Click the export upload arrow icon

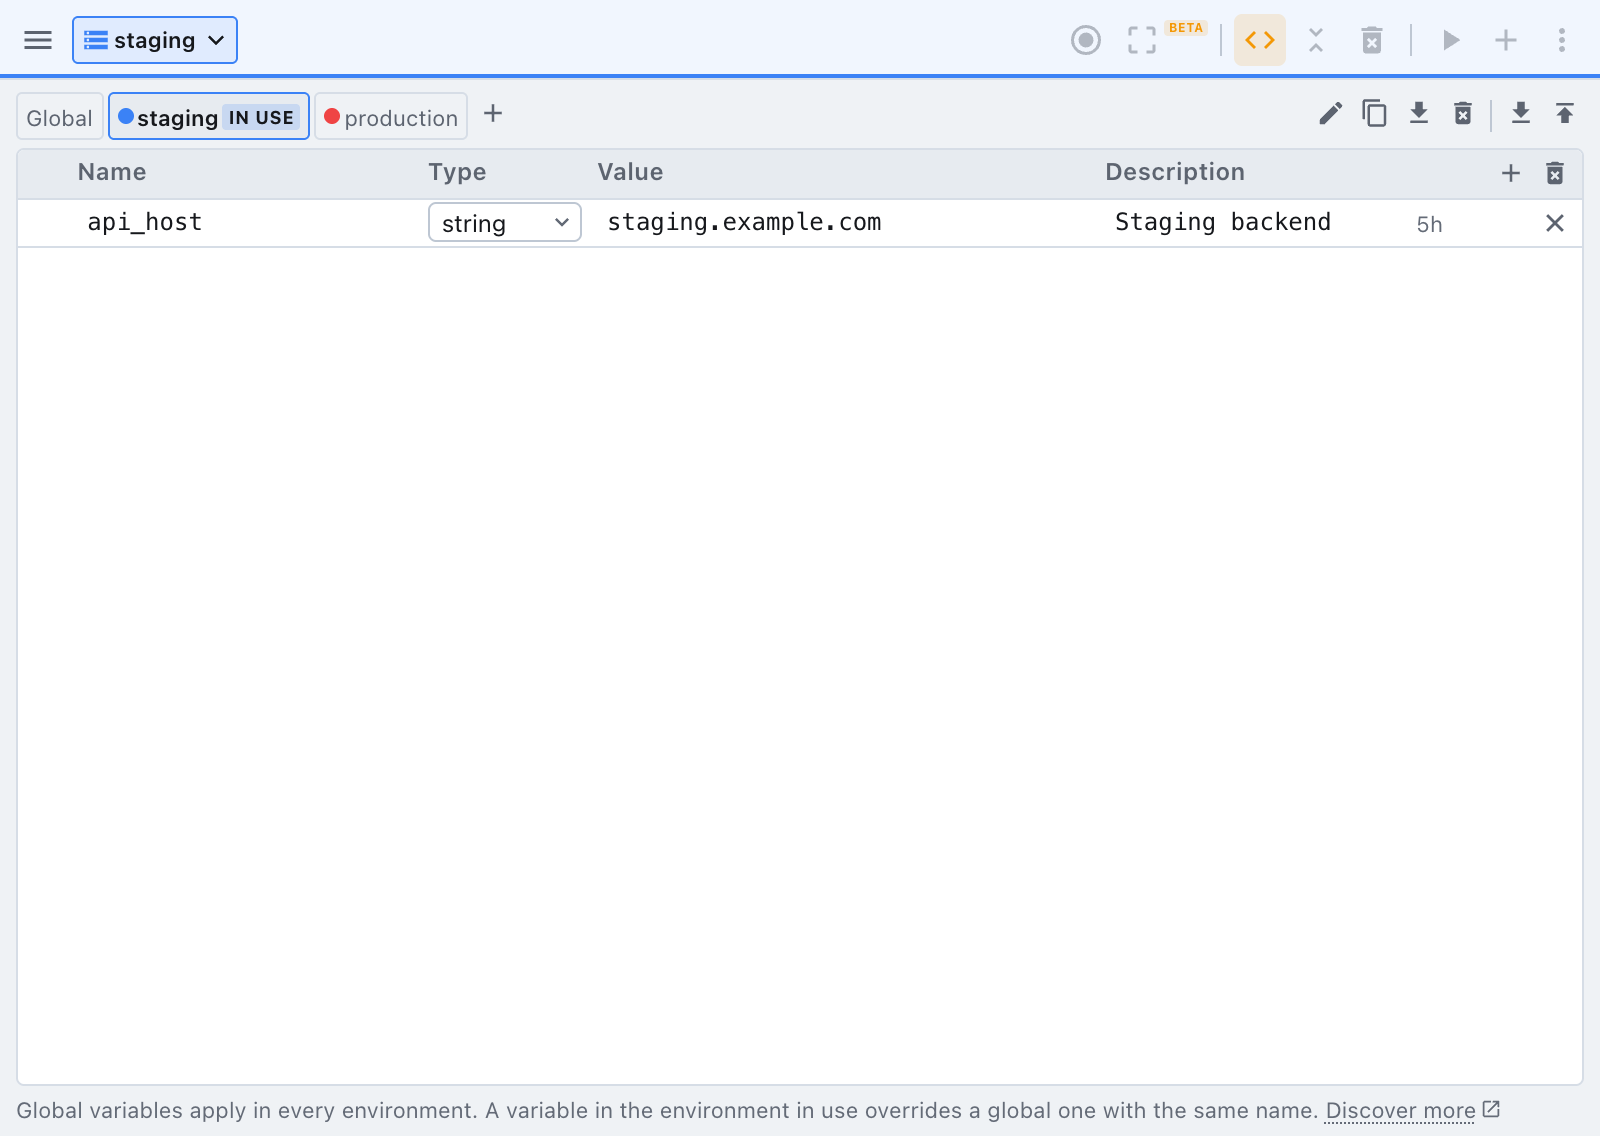(x=1565, y=114)
